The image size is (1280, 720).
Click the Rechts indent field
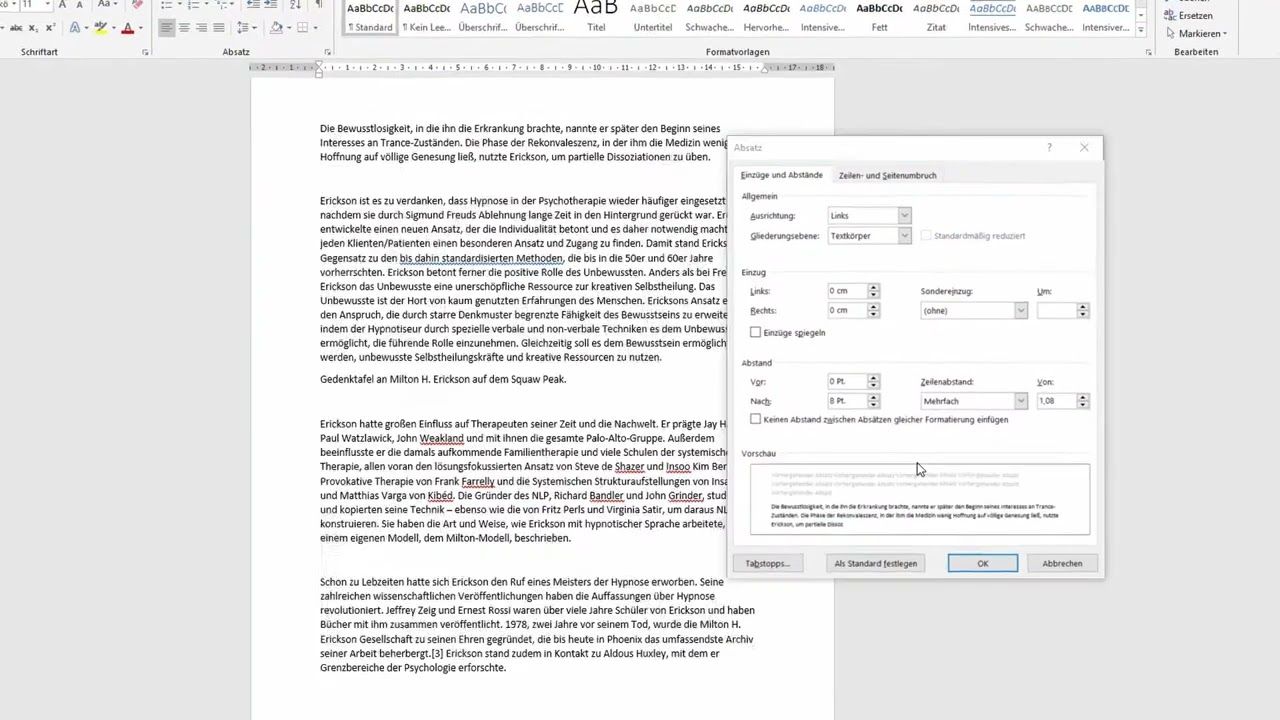pyautogui.click(x=846, y=310)
